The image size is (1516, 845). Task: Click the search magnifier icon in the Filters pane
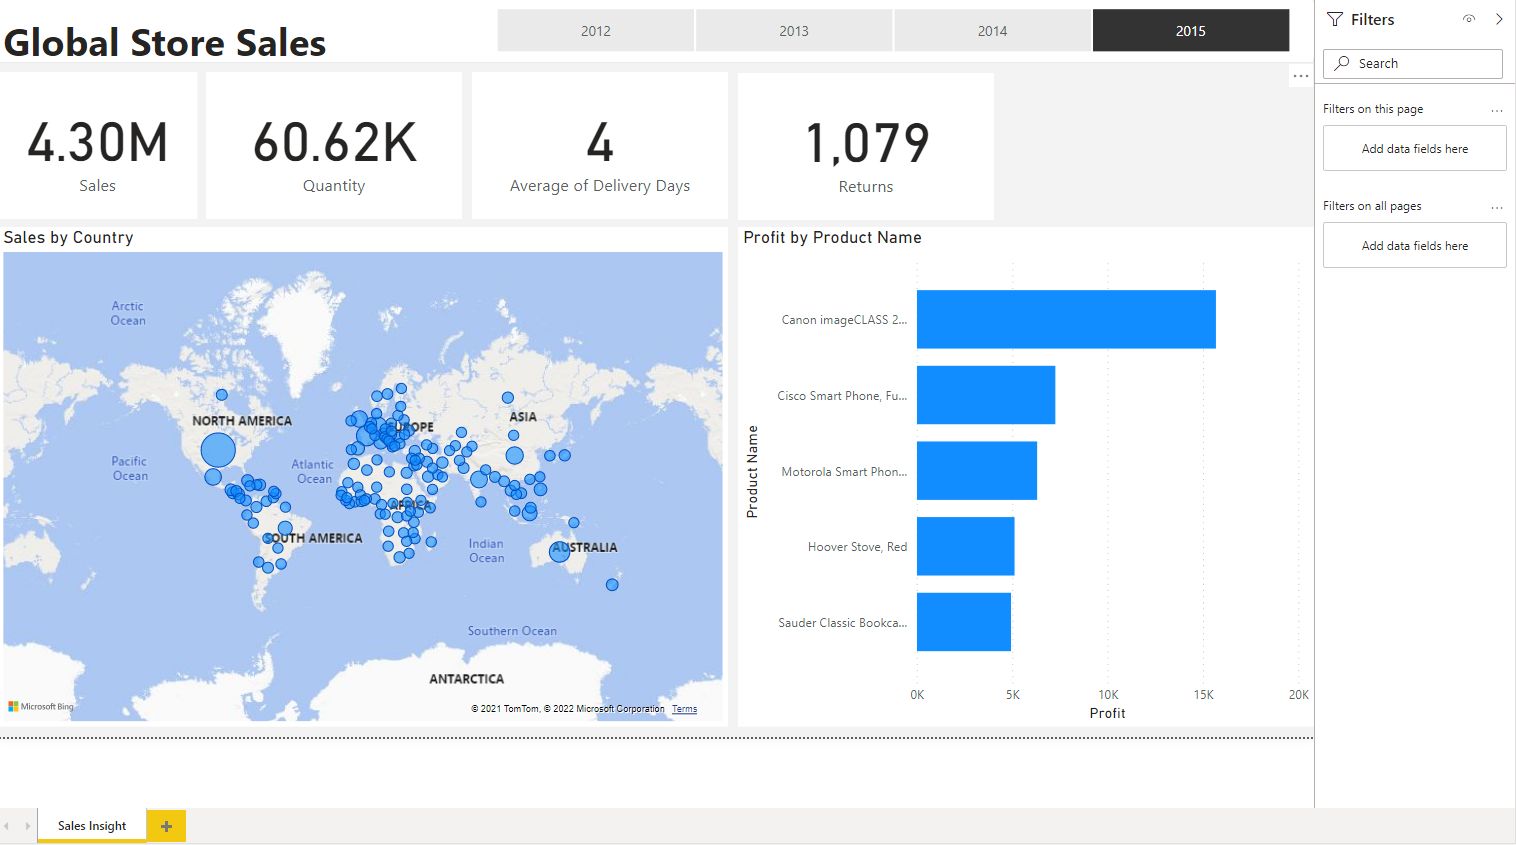(1341, 63)
